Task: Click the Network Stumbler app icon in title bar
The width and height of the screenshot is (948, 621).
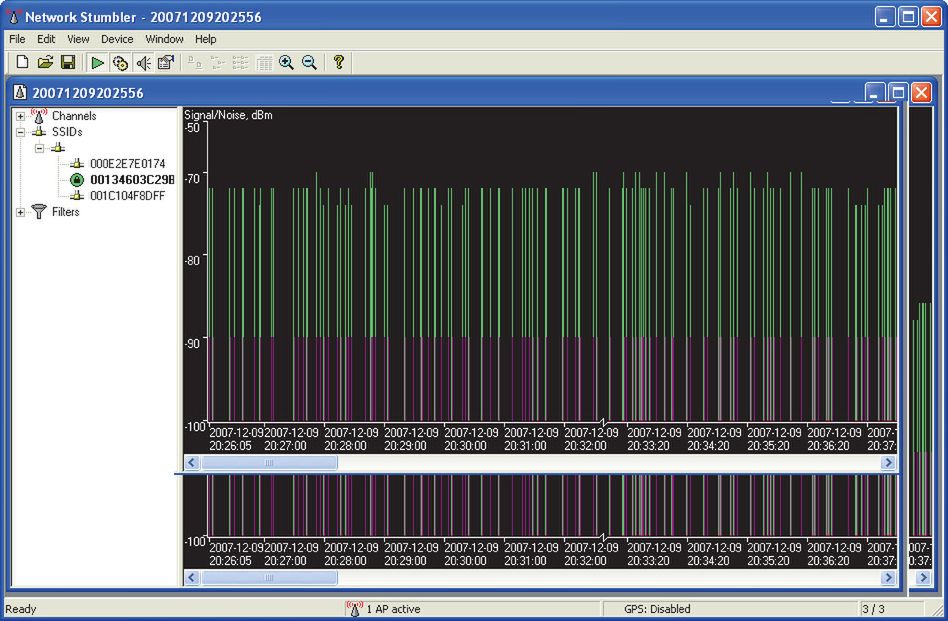Action: pyautogui.click(x=14, y=16)
